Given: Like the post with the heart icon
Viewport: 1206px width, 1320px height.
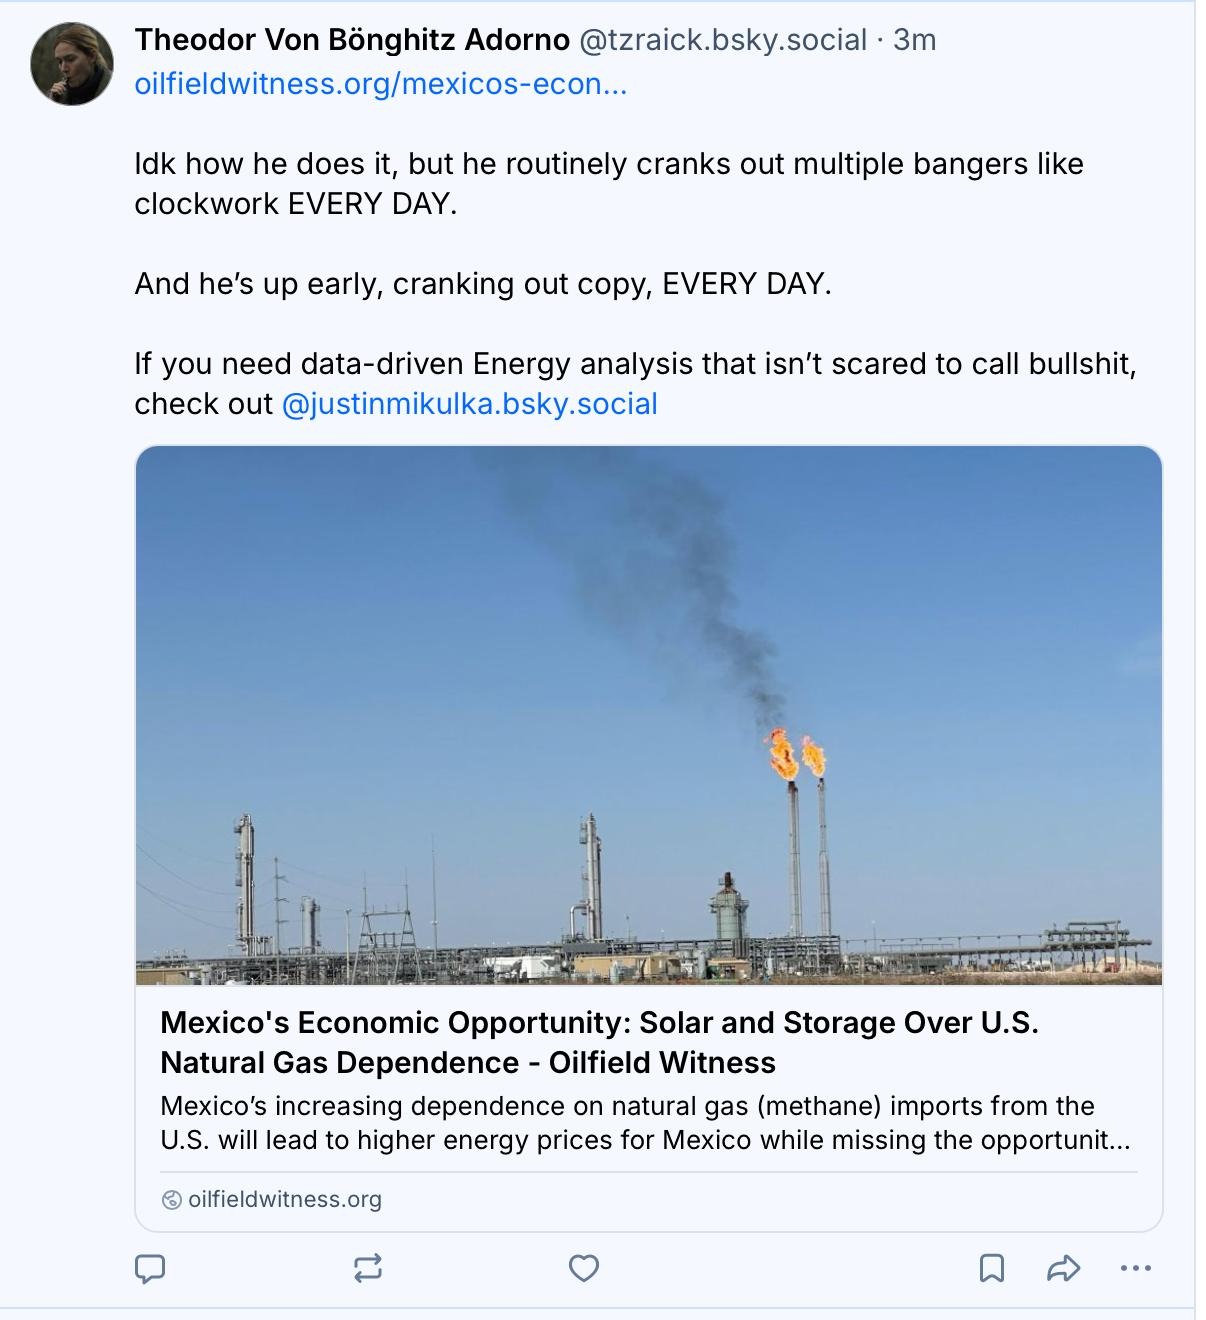Looking at the screenshot, I should 583,1269.
